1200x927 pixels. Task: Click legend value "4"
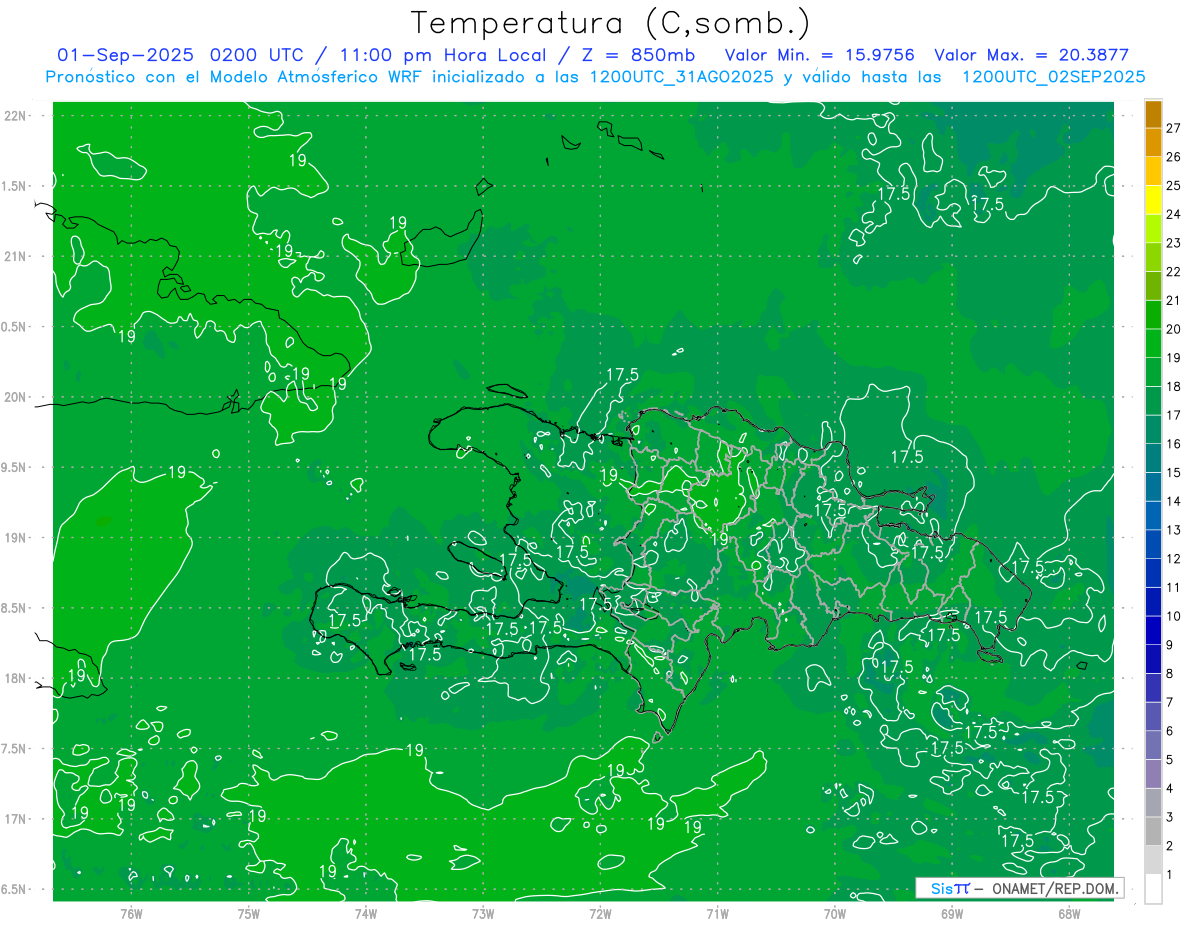1170,789
